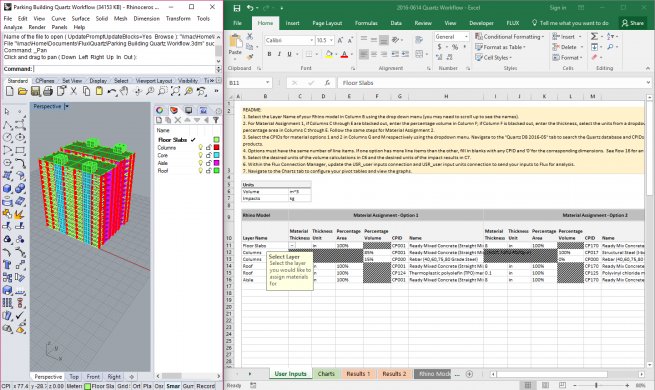
Task: Click the add new worksheet plus button
Action: click(x=469, y=374)
